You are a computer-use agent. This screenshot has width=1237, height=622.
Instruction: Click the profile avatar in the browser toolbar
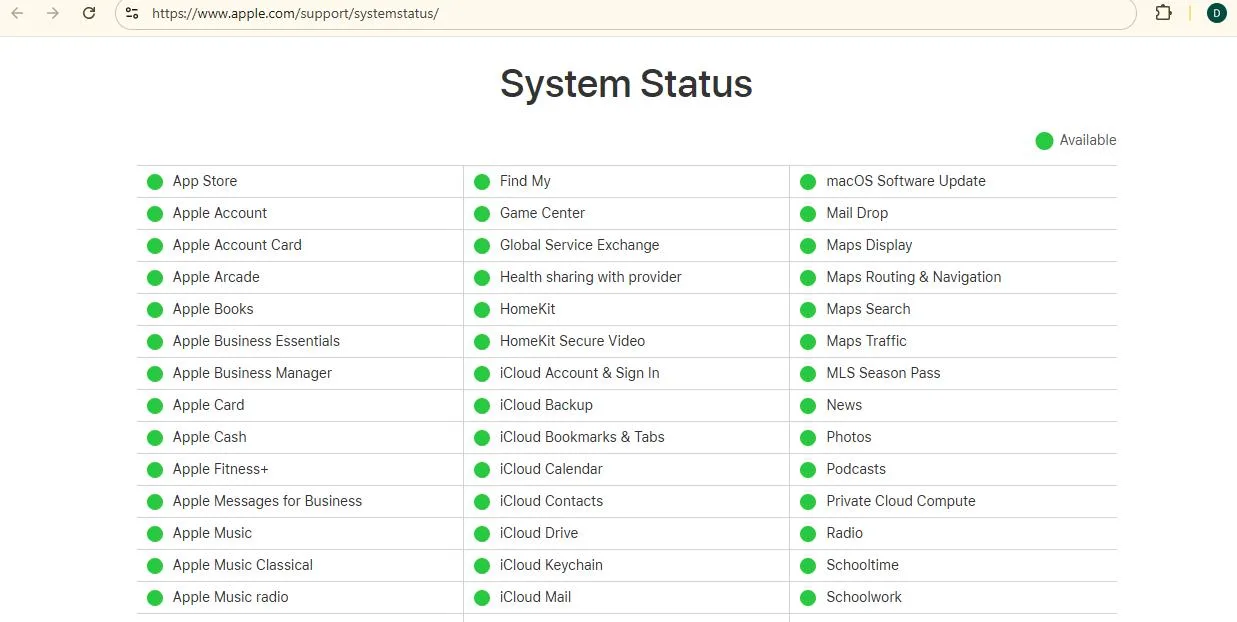click(1216, 13)
